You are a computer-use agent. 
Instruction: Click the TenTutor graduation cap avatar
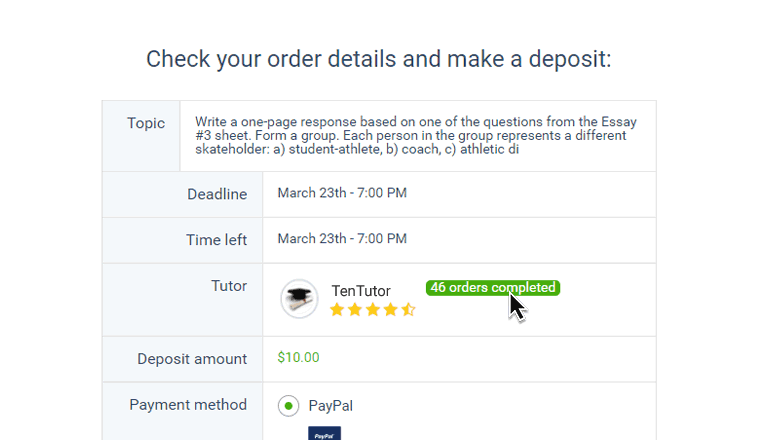click(299, 299)
